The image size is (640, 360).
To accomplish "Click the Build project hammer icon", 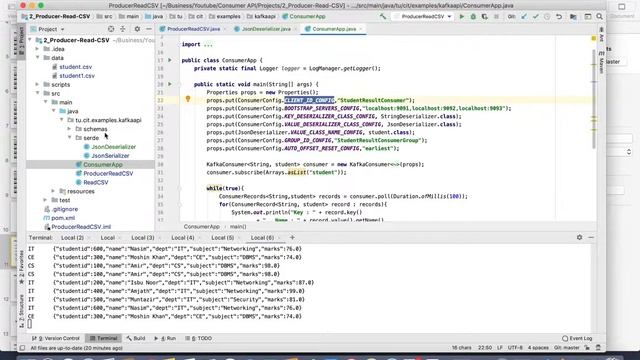I will pyautogui.click(x=382, y=17).
